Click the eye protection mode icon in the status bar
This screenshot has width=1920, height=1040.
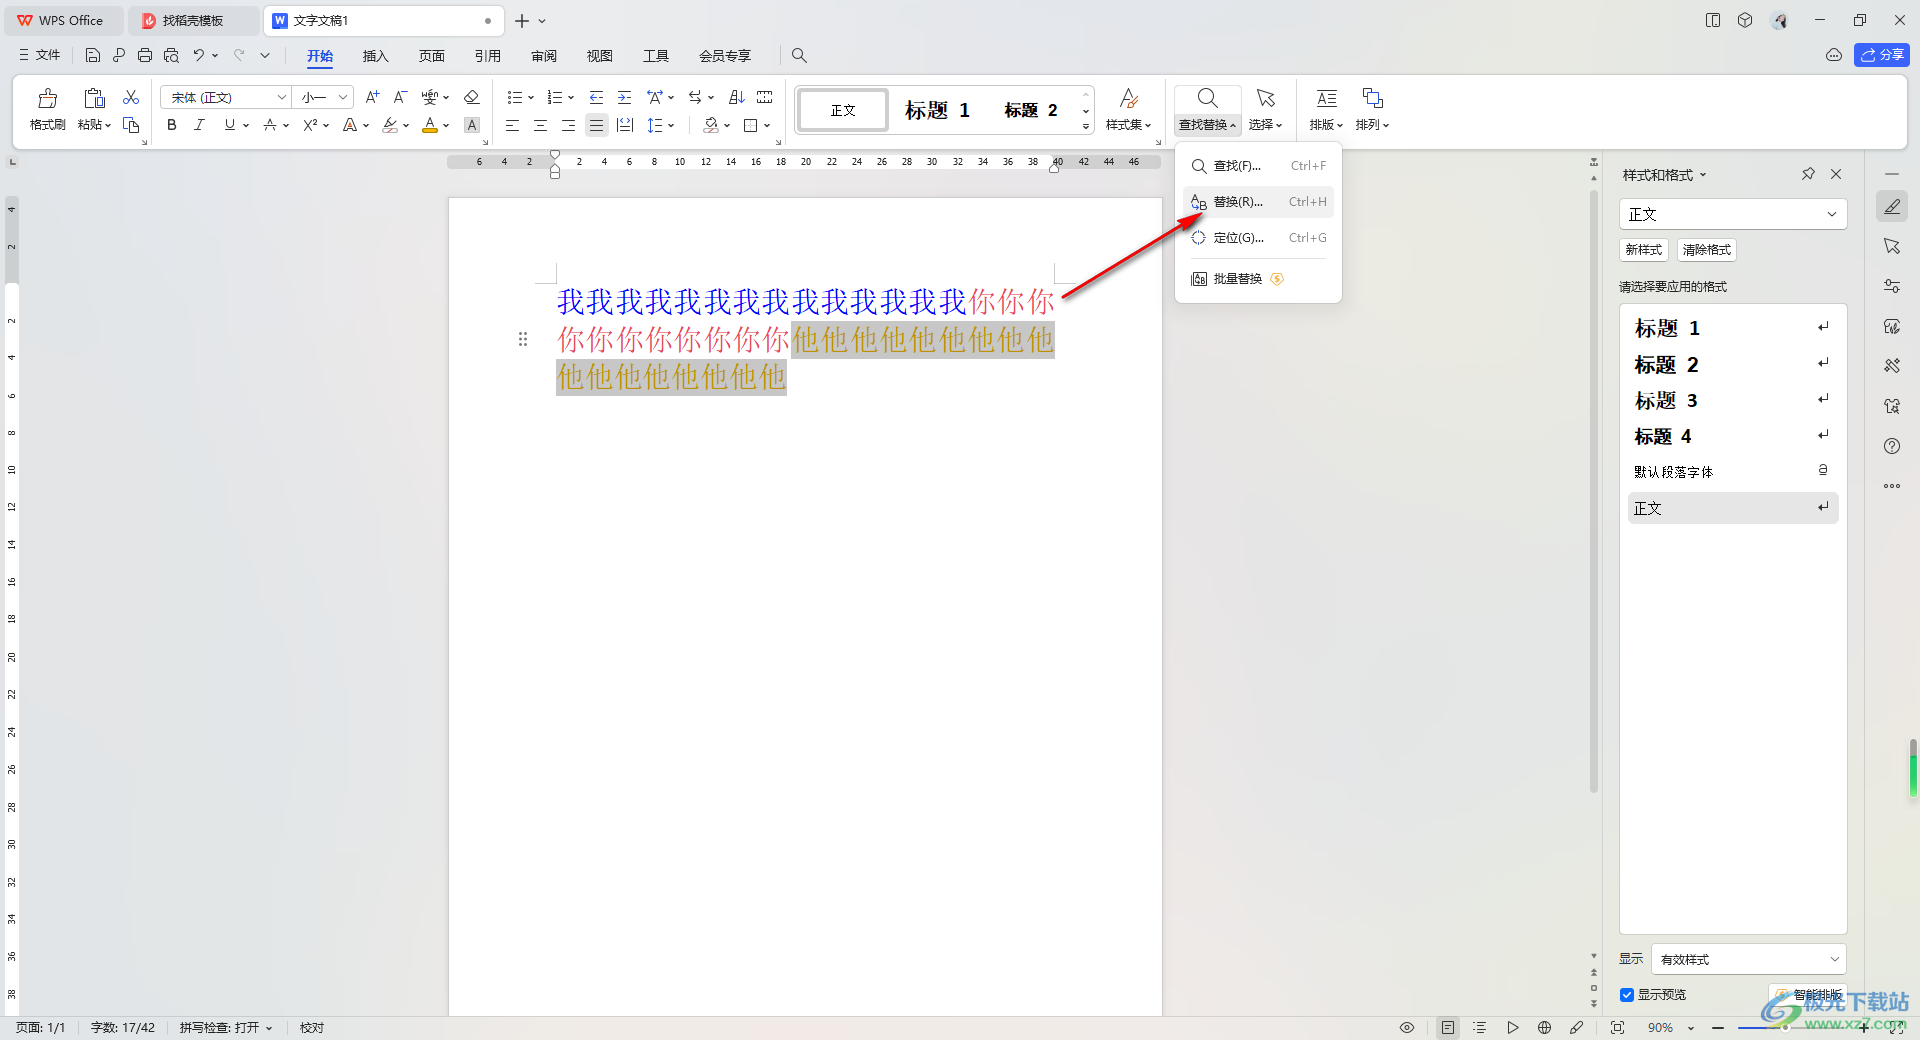1407,1028
